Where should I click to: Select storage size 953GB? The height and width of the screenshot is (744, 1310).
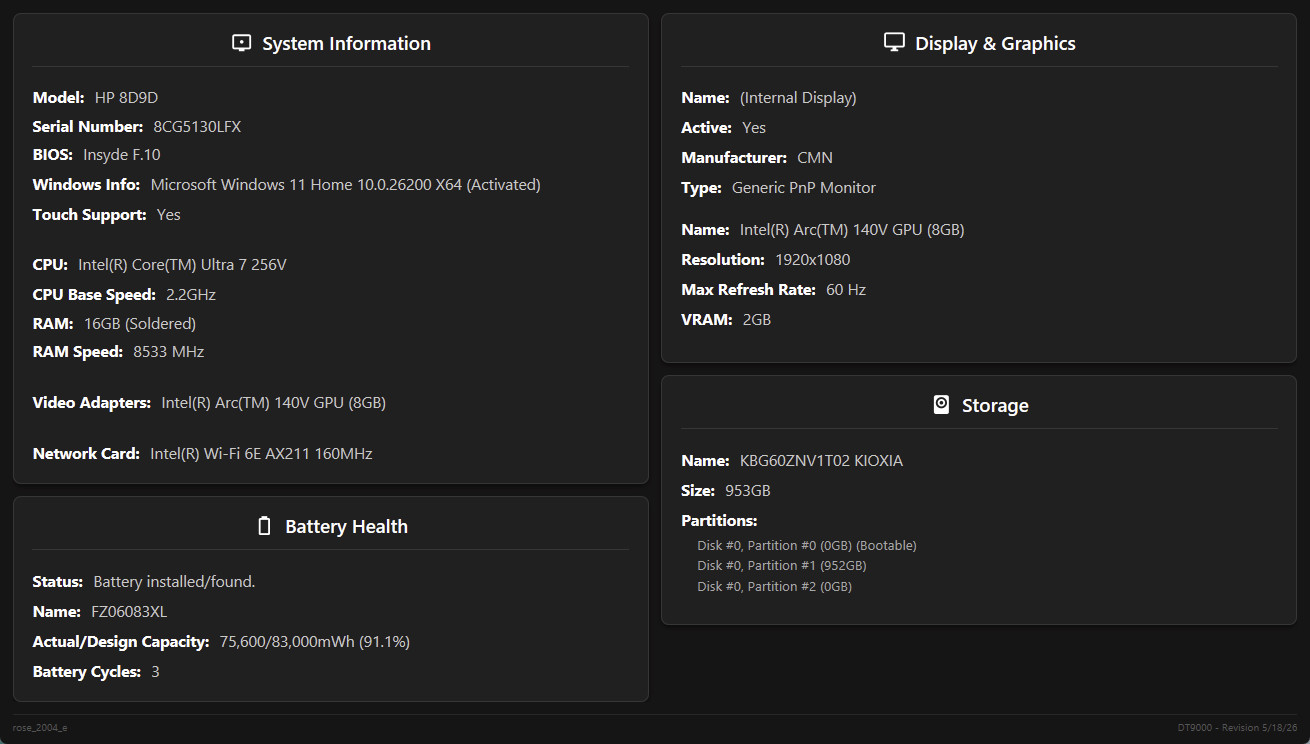point(748,491)
